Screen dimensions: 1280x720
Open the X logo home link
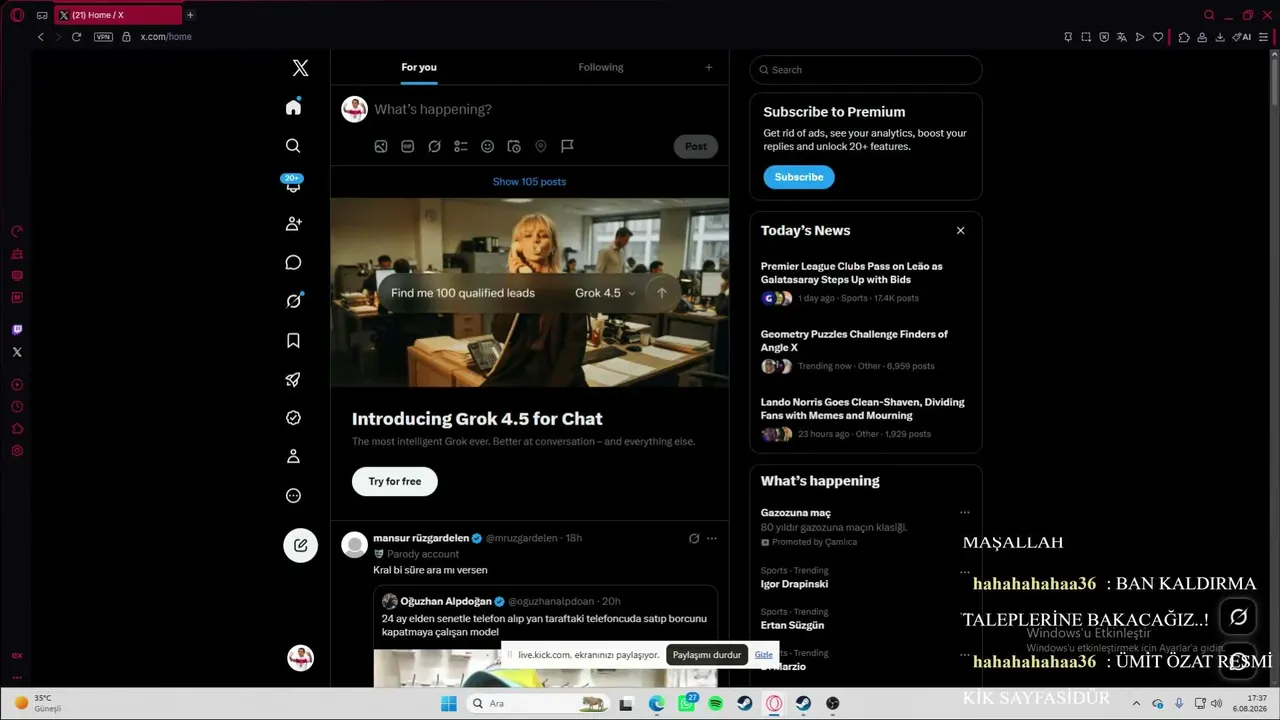point(300,68)
